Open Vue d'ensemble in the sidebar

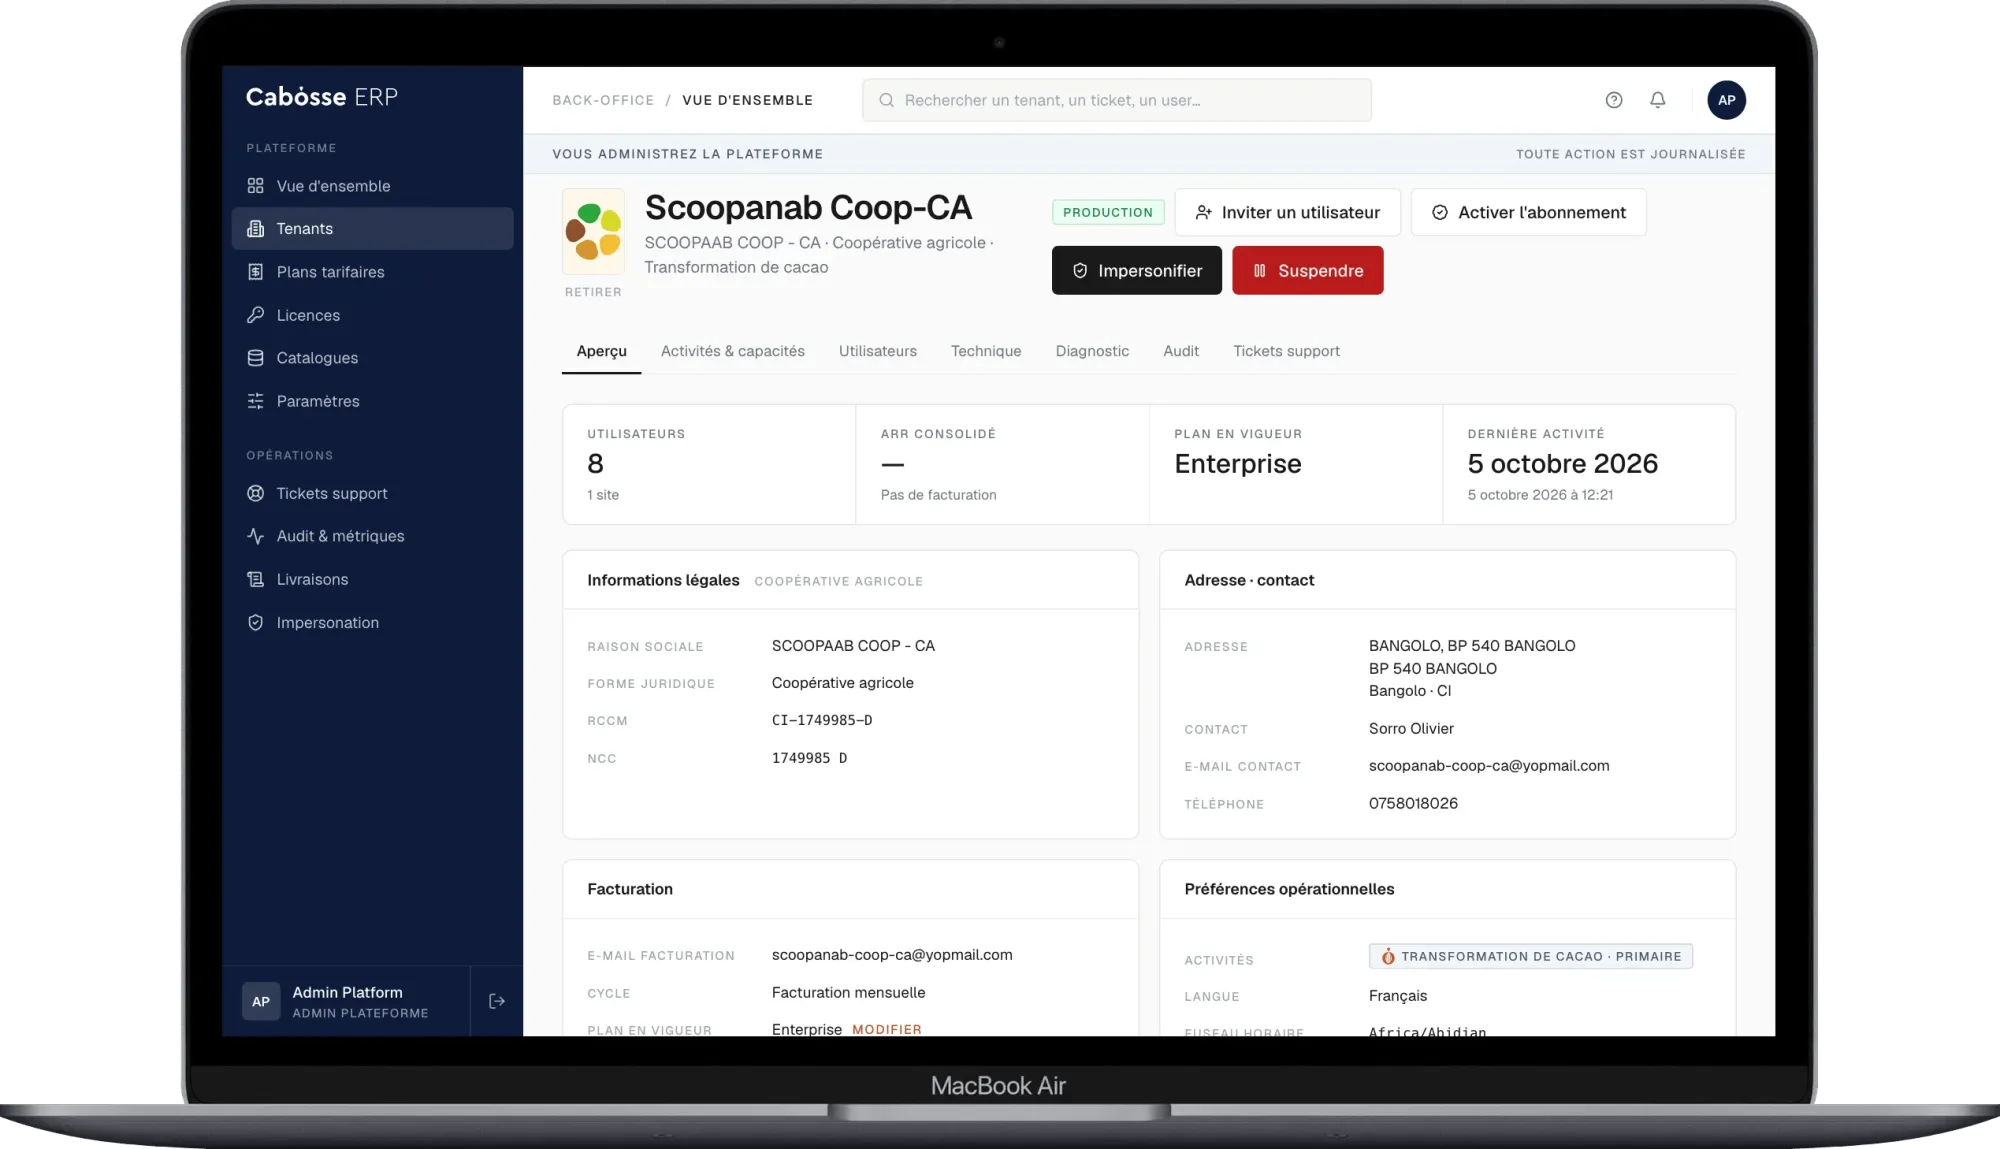(x=372, y=186)
